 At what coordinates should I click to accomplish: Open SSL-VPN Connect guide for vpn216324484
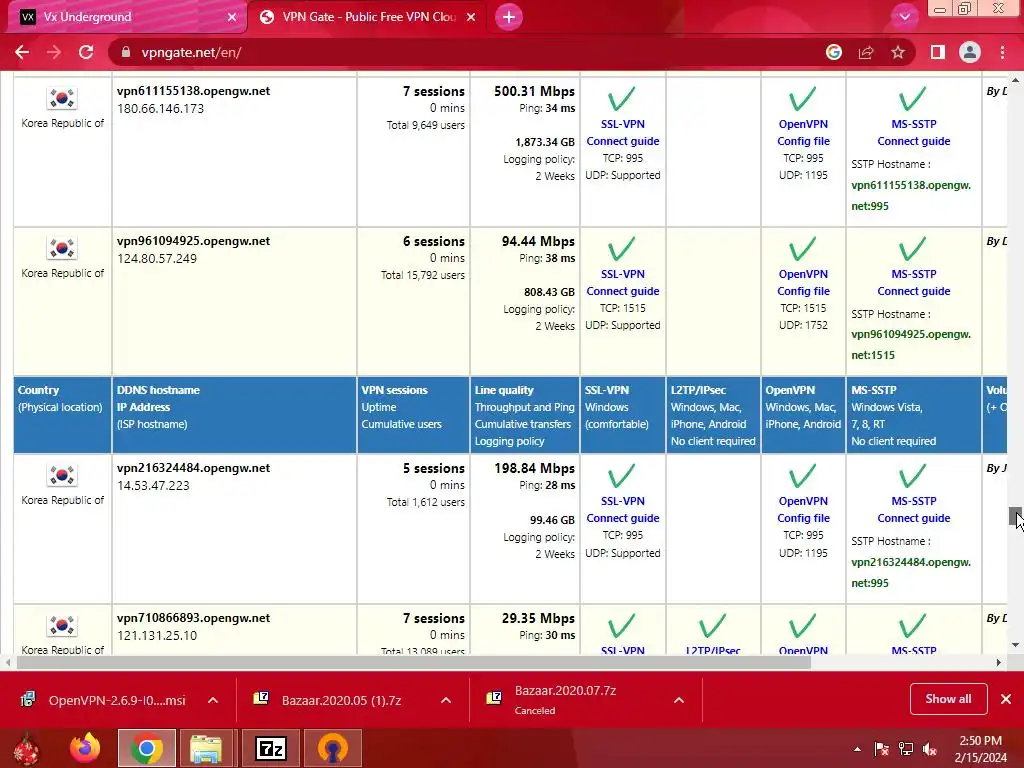(x=622, y=518)
